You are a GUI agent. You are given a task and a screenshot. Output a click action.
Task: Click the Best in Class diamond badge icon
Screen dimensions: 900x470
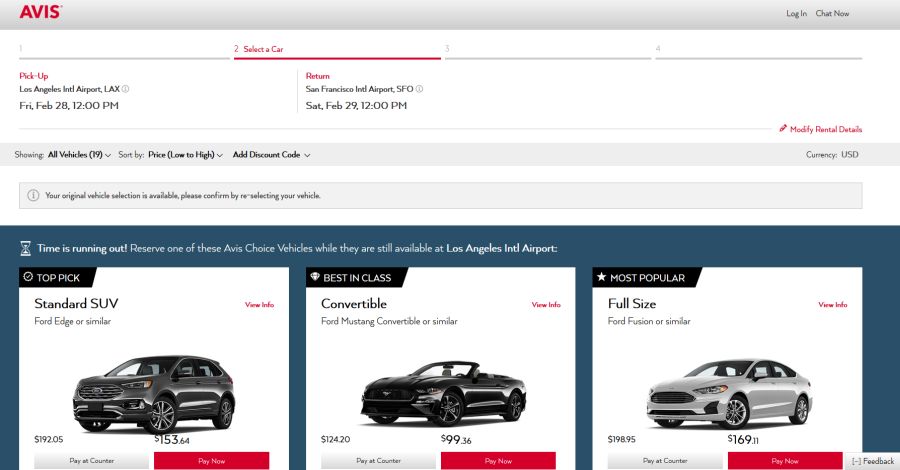(x=315, y=277)
